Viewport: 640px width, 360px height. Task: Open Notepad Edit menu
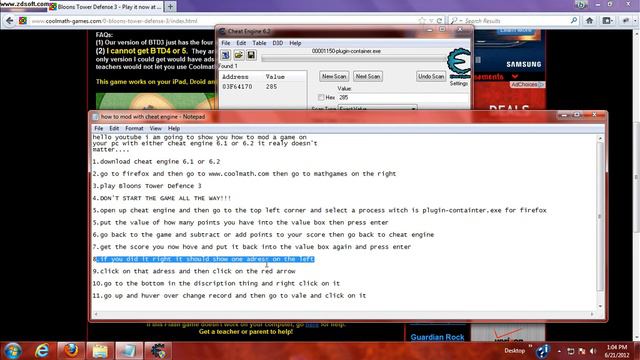coord(114,128)
